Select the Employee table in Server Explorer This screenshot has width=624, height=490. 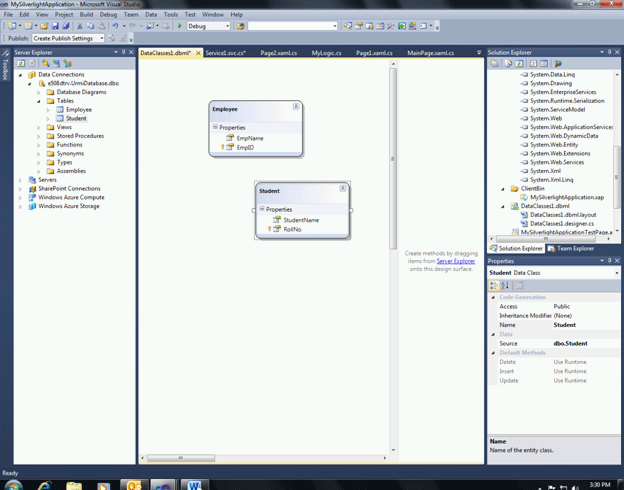tap(79, 110)
